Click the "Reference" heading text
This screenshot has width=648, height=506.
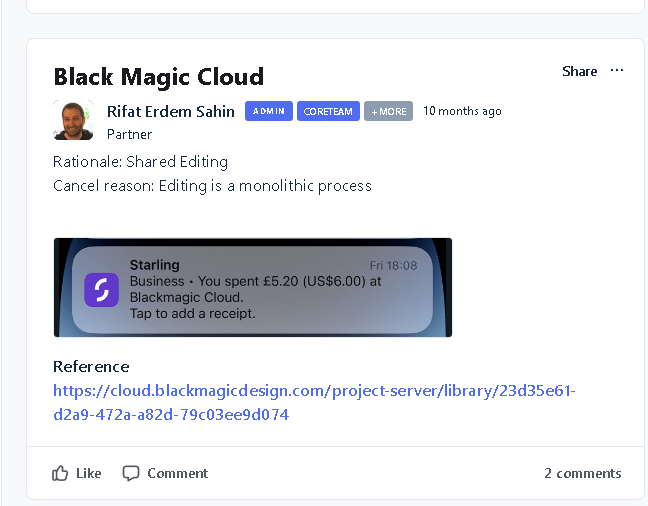[x=91, y=367]
